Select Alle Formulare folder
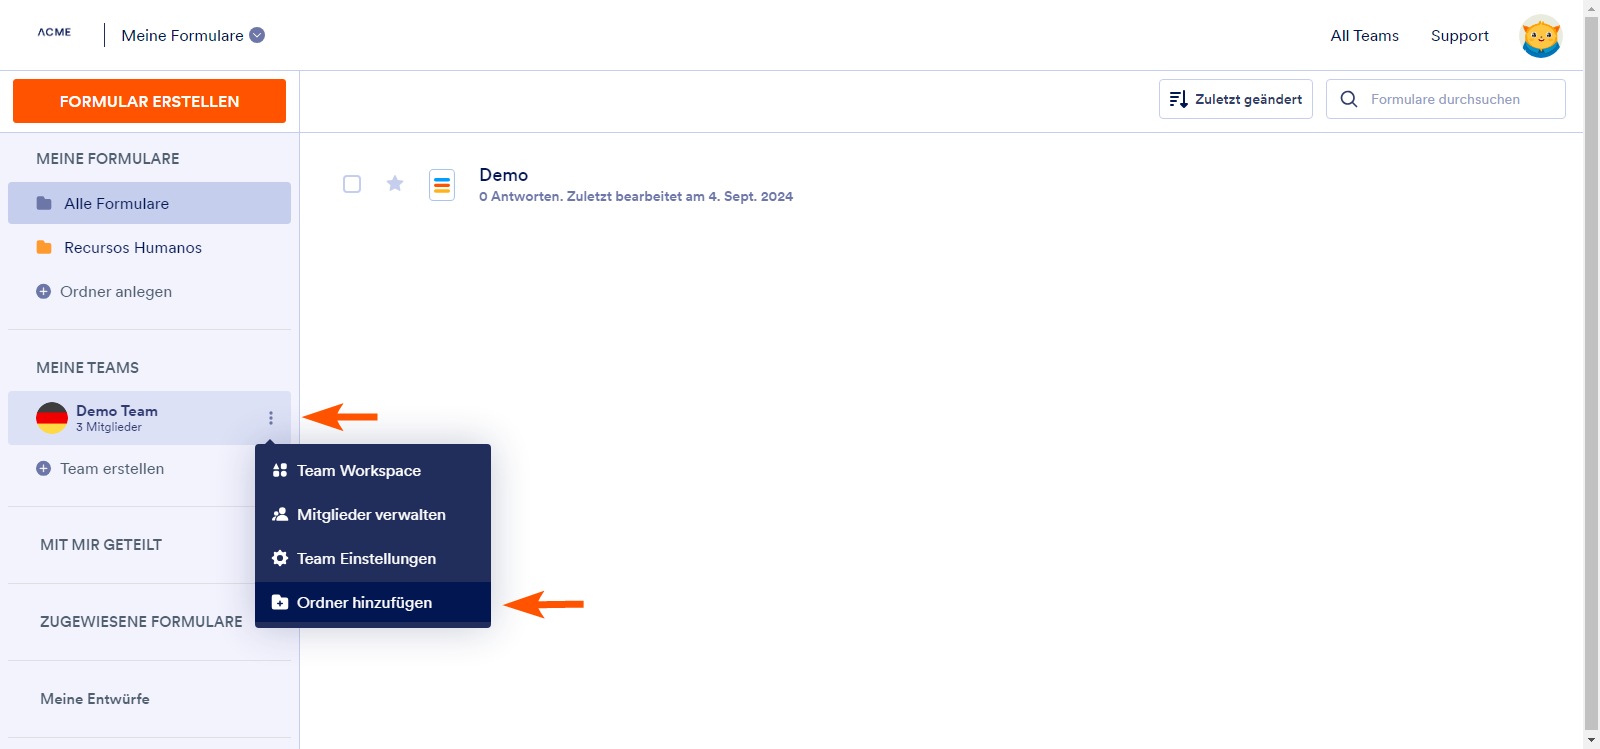This screenshot has height=749, width=1600. (149, 203)
